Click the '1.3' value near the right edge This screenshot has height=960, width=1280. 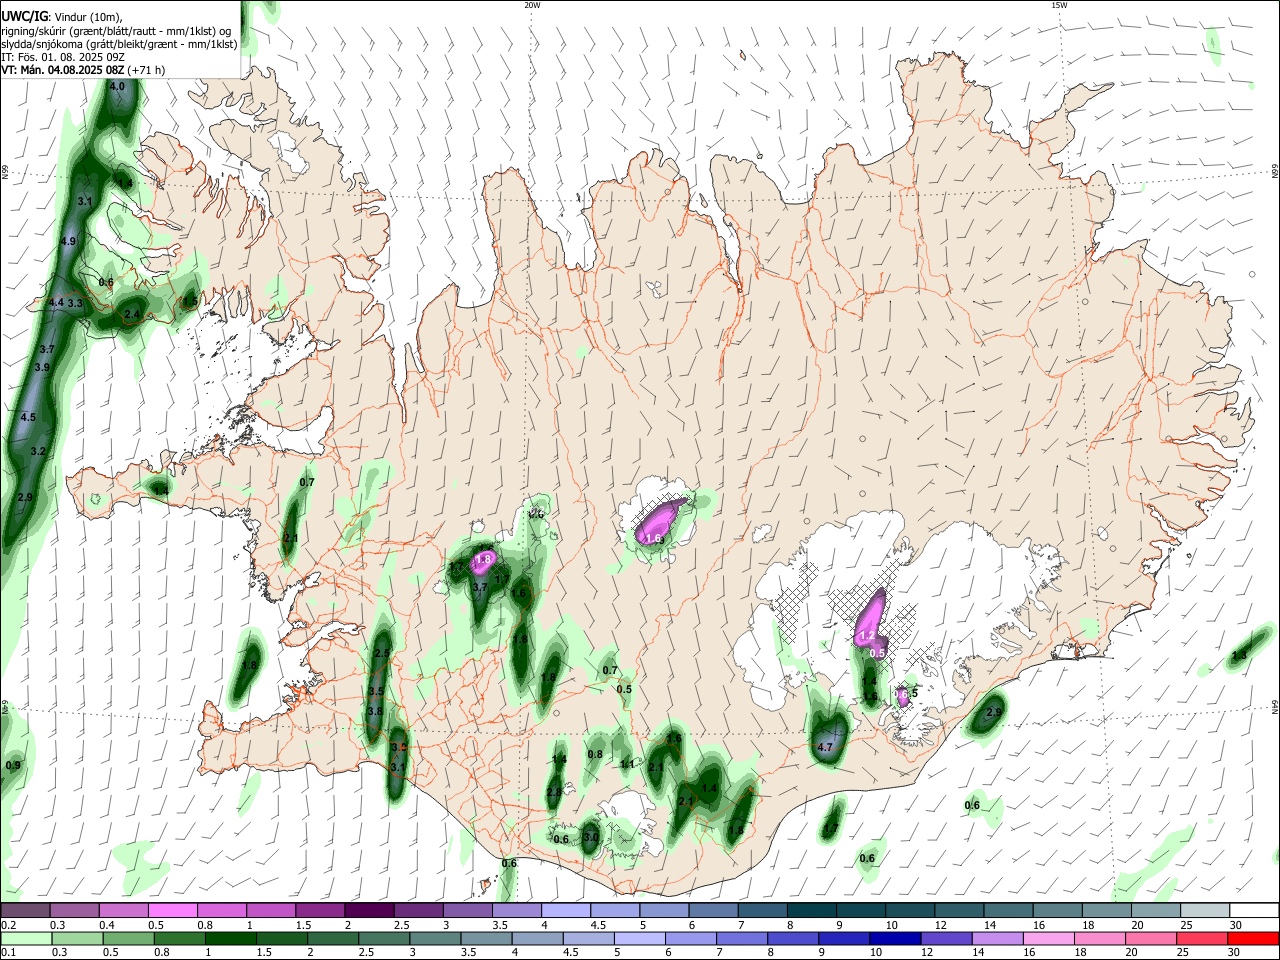click(x=1239, y=656)
